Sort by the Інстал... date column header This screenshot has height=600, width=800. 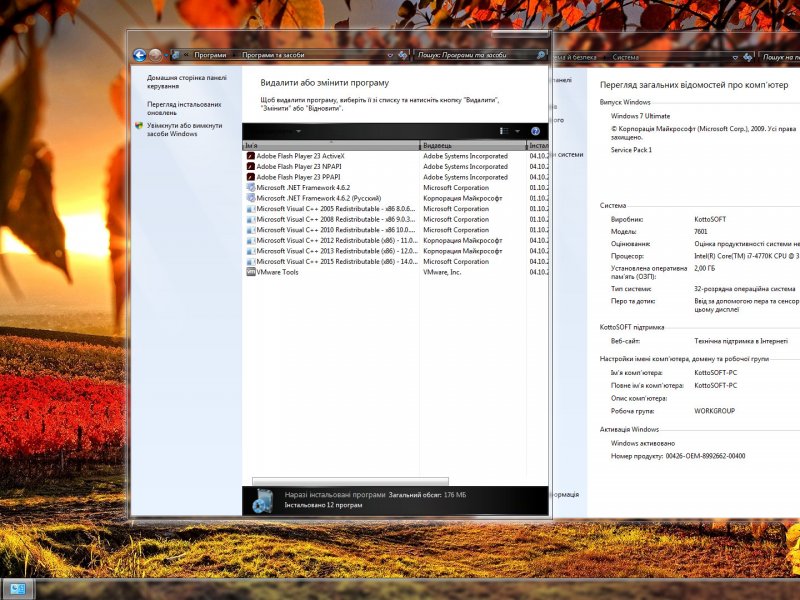[x=538, y=145]
